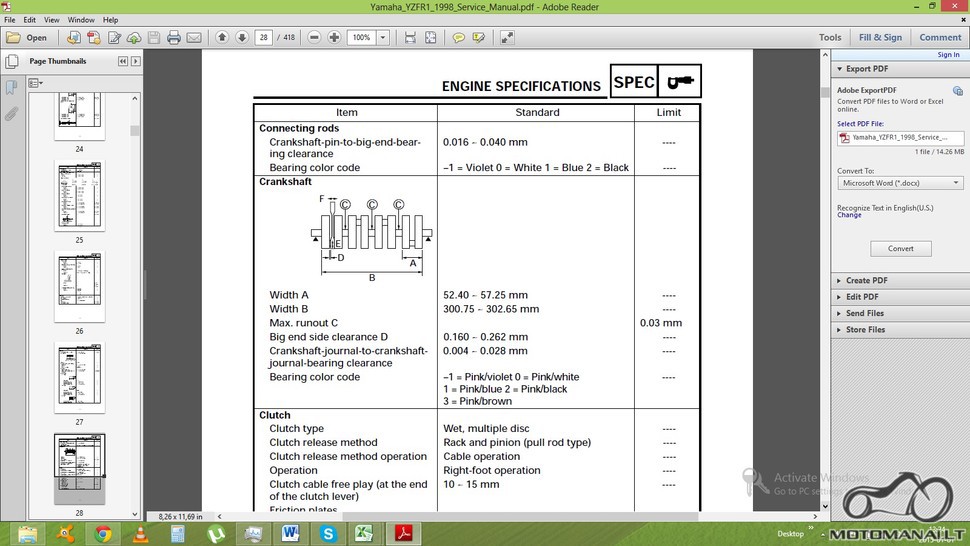Open the Attachments paperclip panel
This screenshot has height=546, width=970.
tap(11, 114)
